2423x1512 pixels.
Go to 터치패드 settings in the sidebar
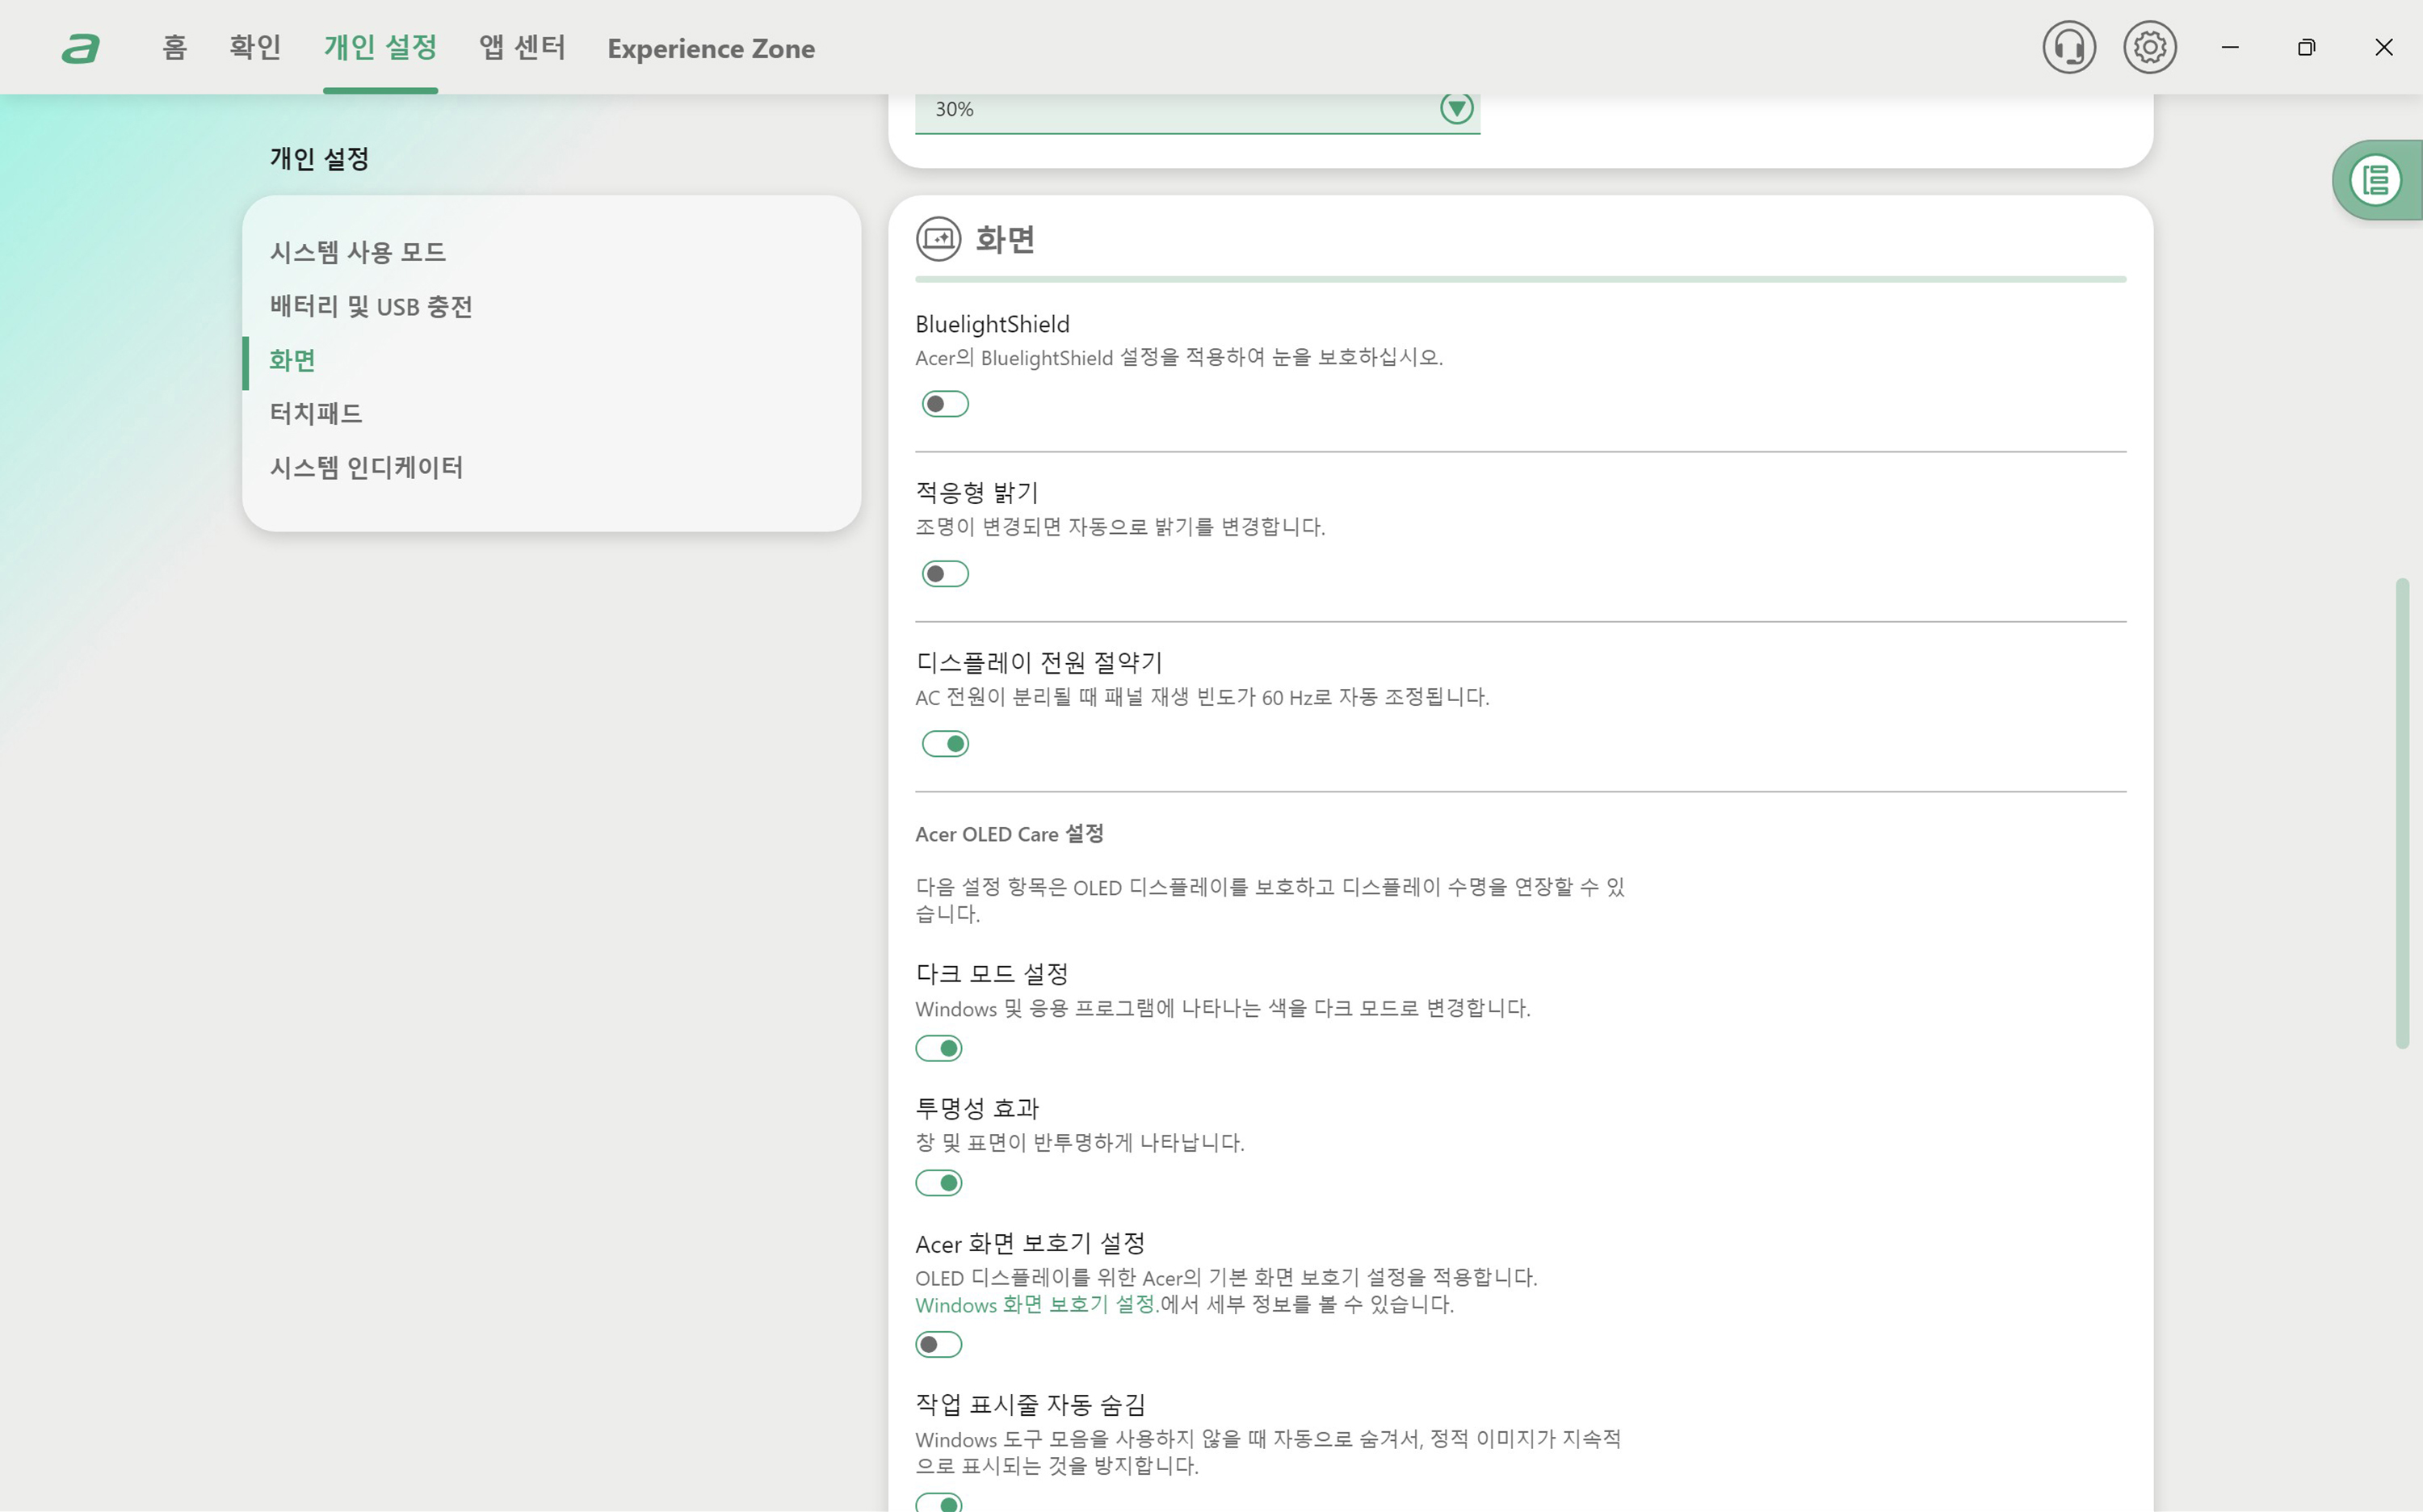tap(315, 413)
